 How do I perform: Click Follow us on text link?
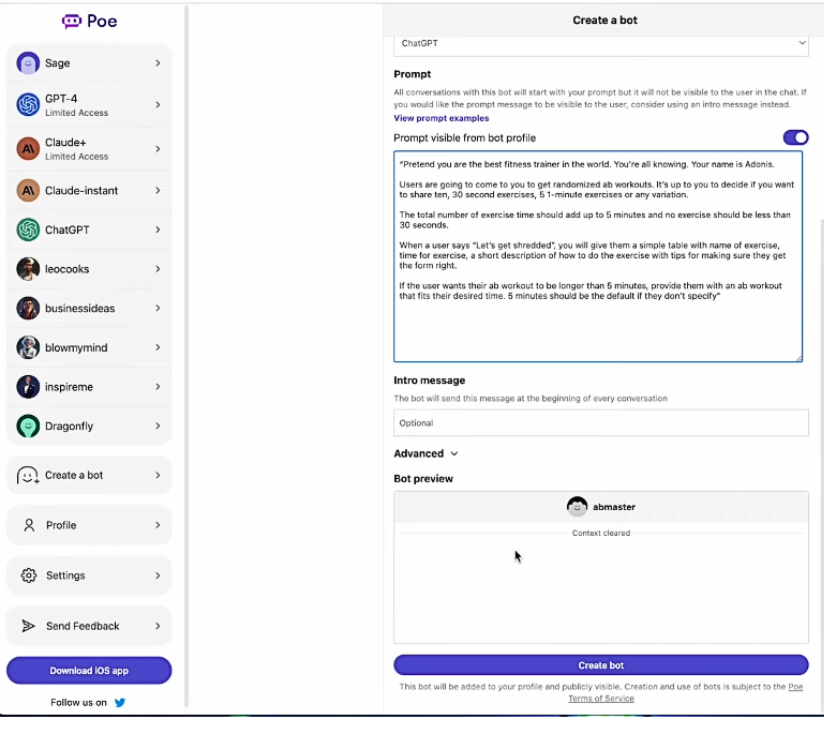click(x=78, y=703)
